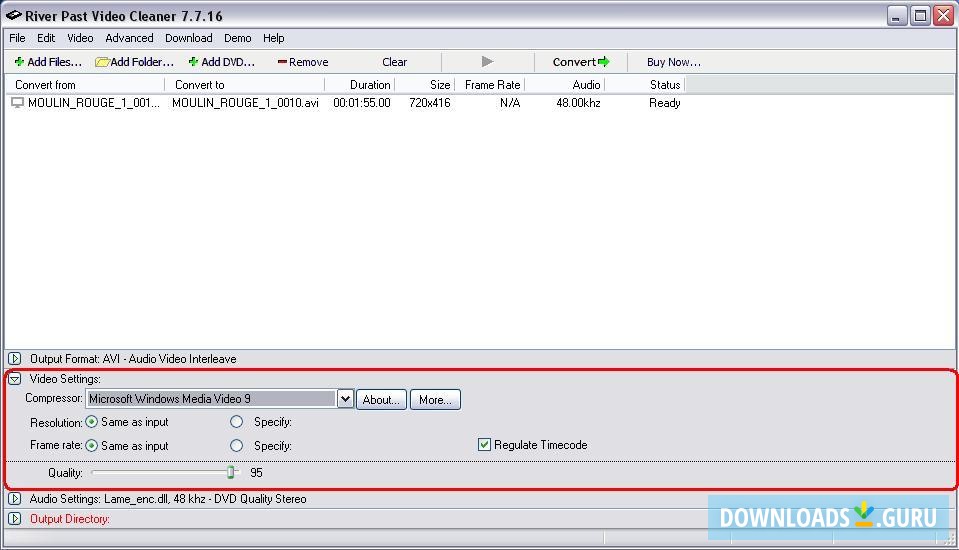This screenshot has width=959, height=550.
Task: Remove the selected file from list
Action: [x=303, y=62]
